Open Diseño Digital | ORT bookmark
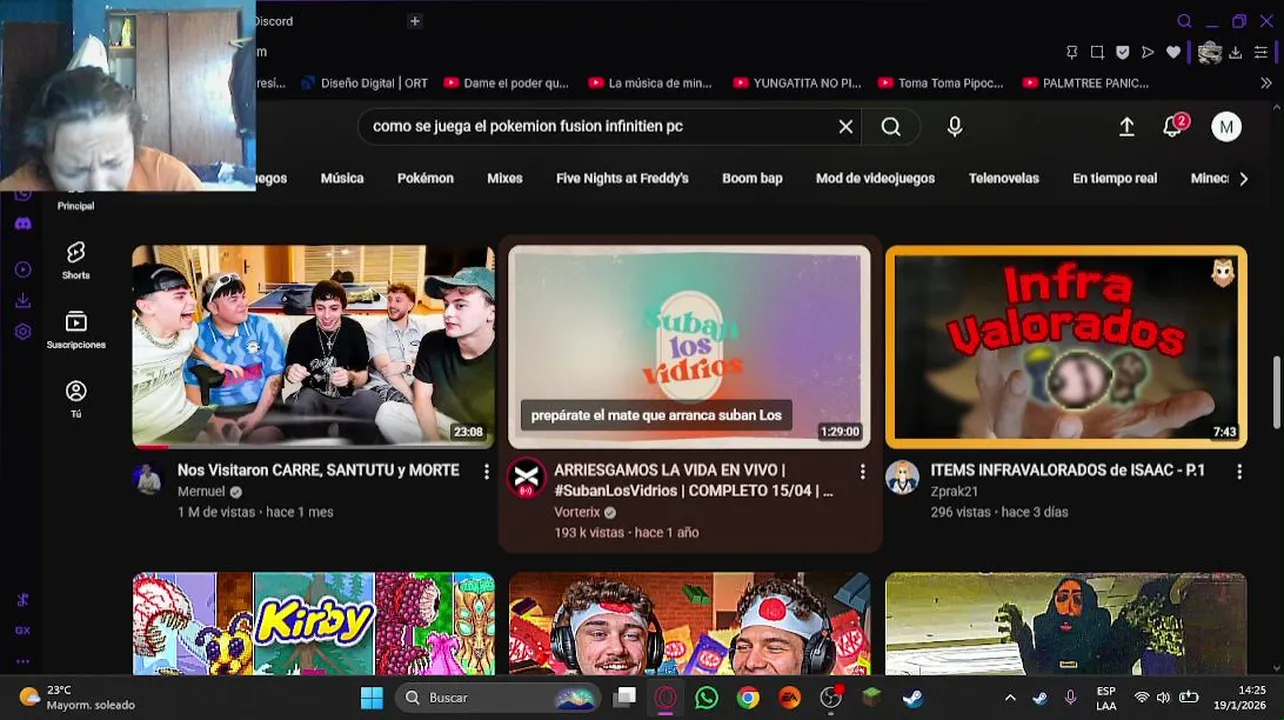 (363, 83)
